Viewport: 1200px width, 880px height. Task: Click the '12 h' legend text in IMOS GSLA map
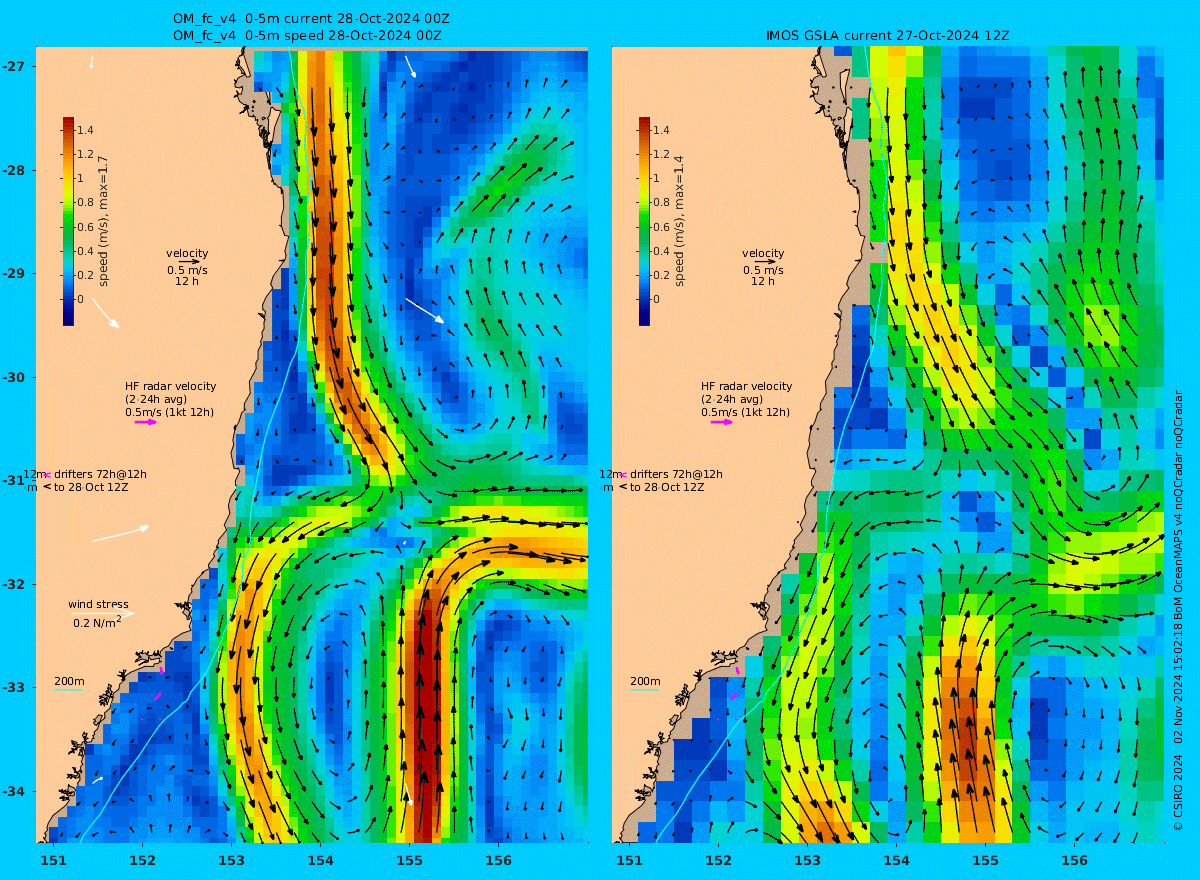tap(763, 281)
